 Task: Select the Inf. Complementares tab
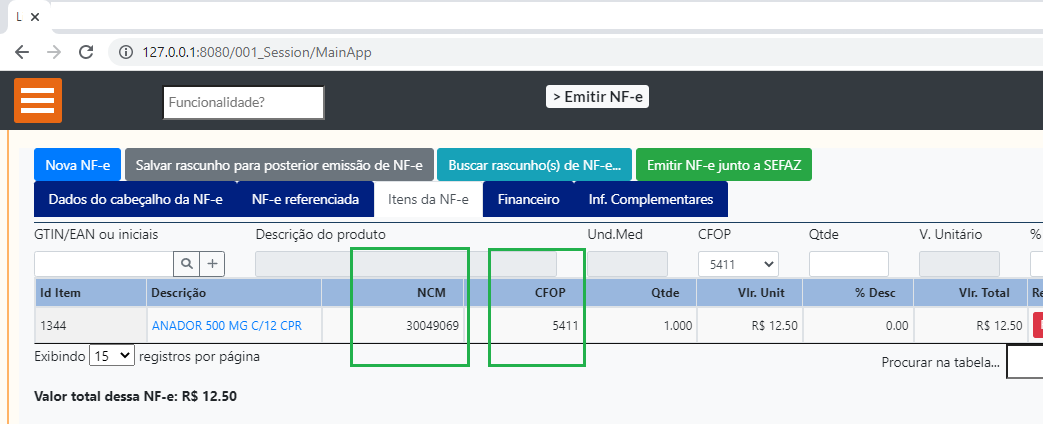click(x=650, y=199)
